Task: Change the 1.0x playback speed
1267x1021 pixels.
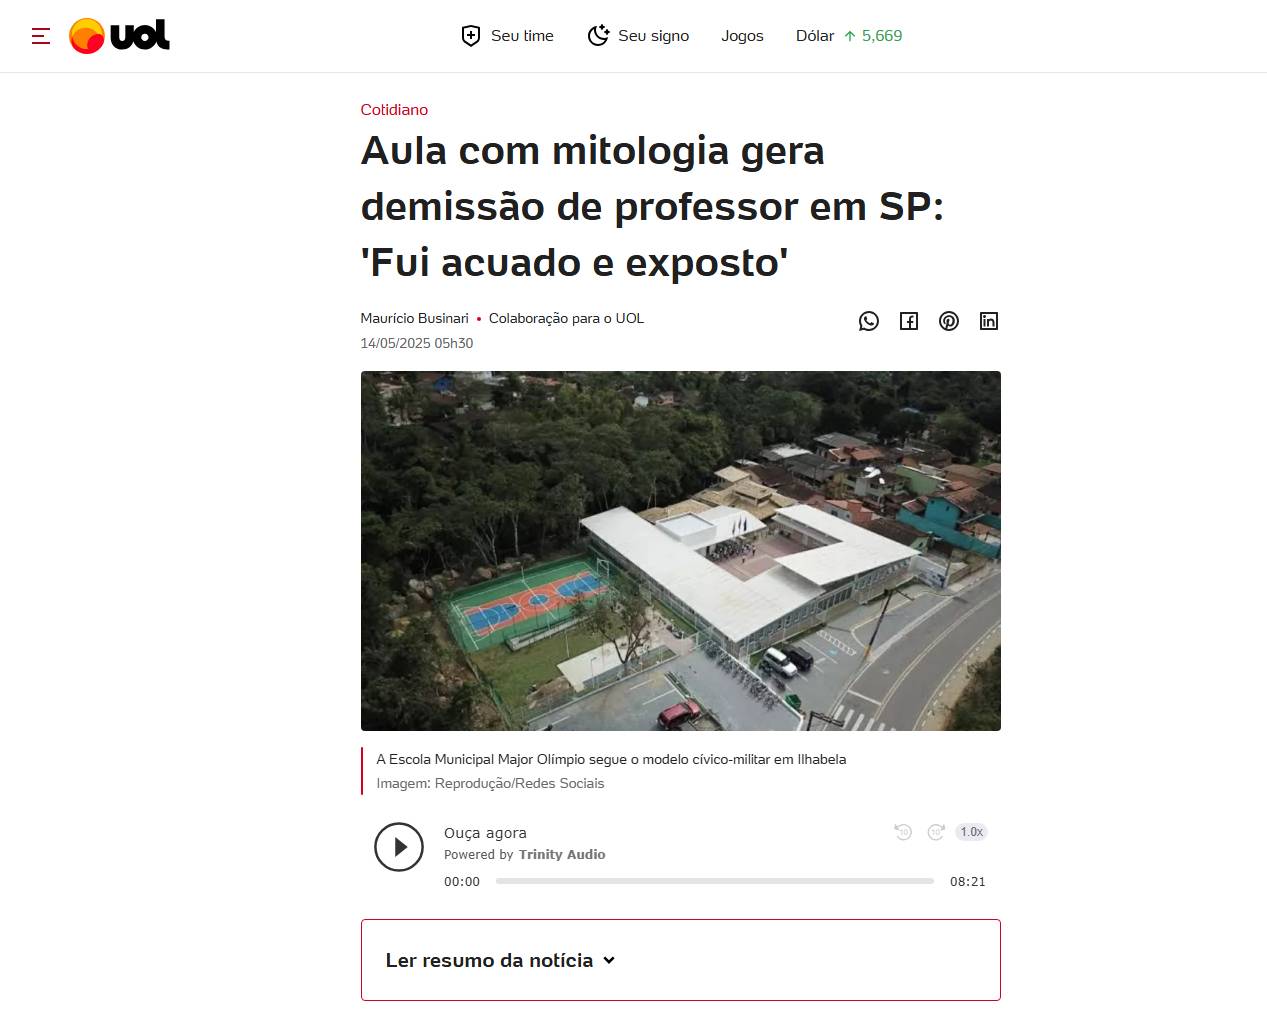Action: click(x=972, y=832)
